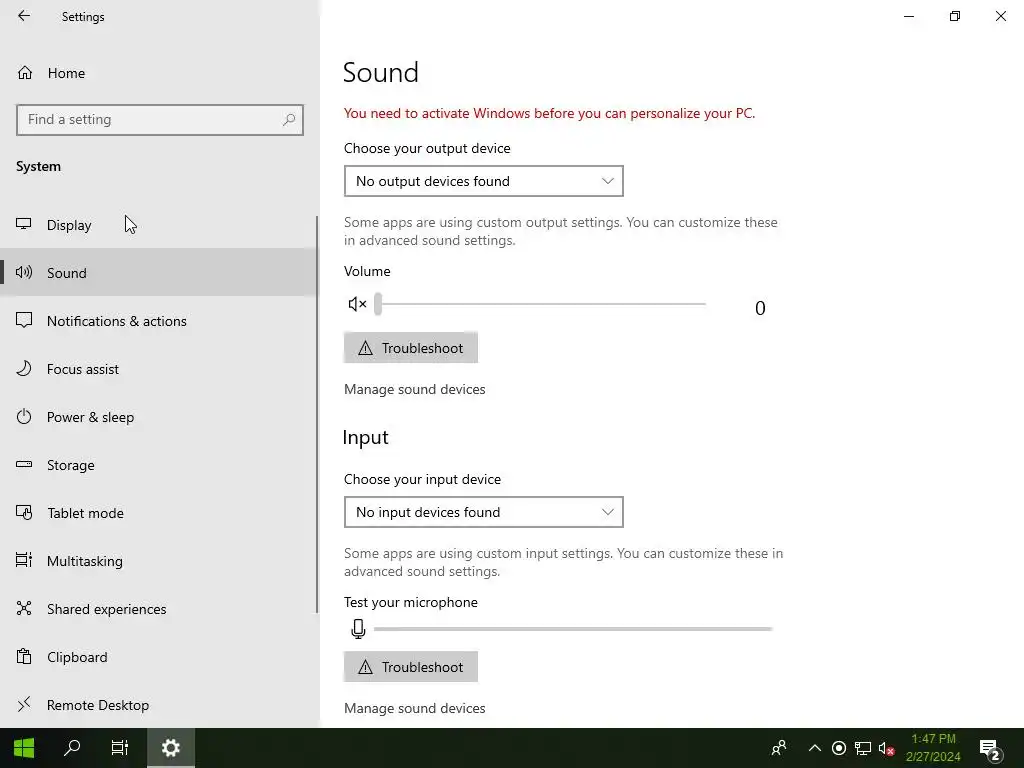Click the Settings gear taskbar button
This screenshot has height=768, width=1024.
click(x=170, y=748)
